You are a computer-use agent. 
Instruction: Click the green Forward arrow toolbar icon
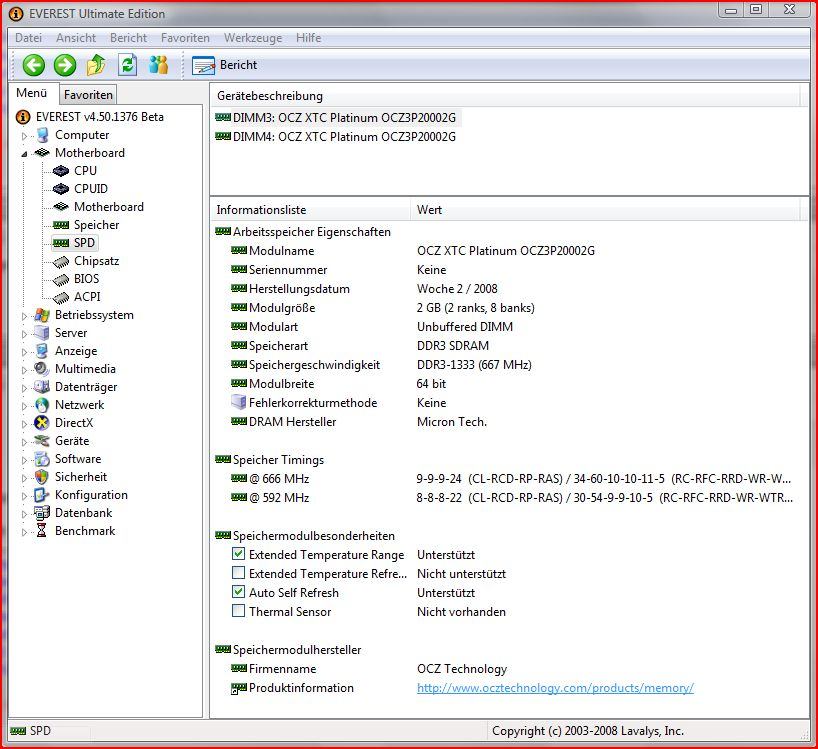pos(65,65)
